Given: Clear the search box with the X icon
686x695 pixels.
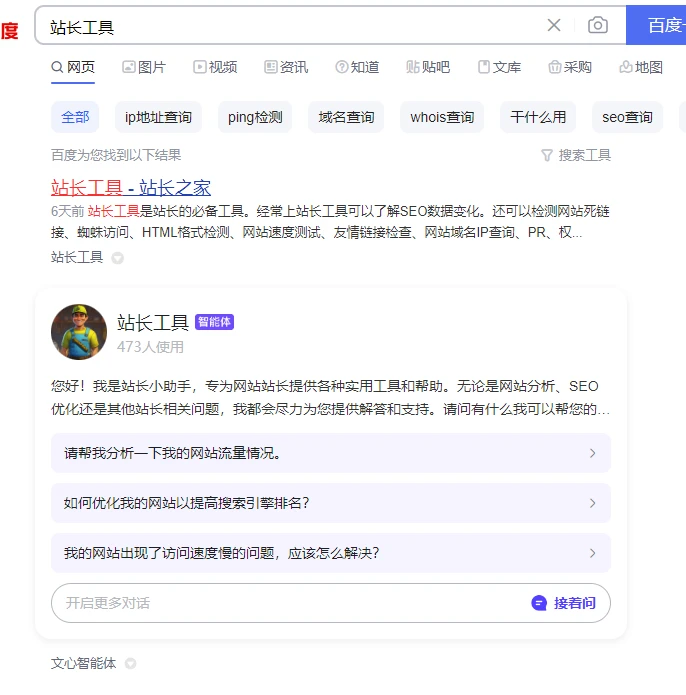Looking at the screenshot, I should [x=554, y=25].
